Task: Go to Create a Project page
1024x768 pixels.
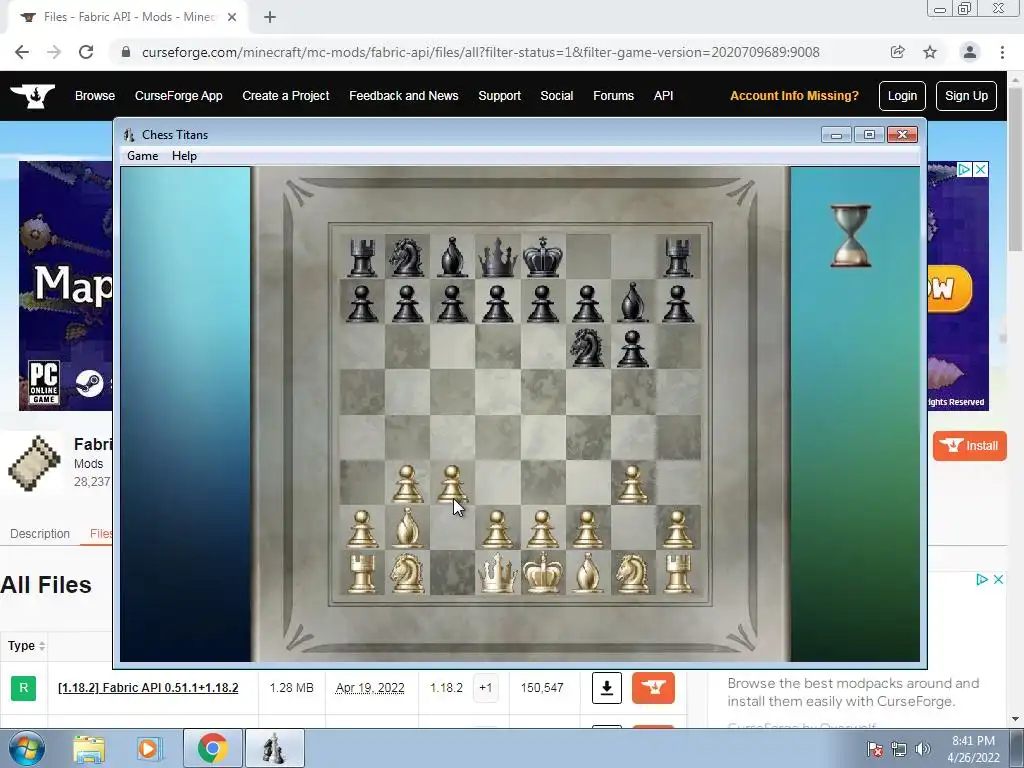Action: [285, 96]
